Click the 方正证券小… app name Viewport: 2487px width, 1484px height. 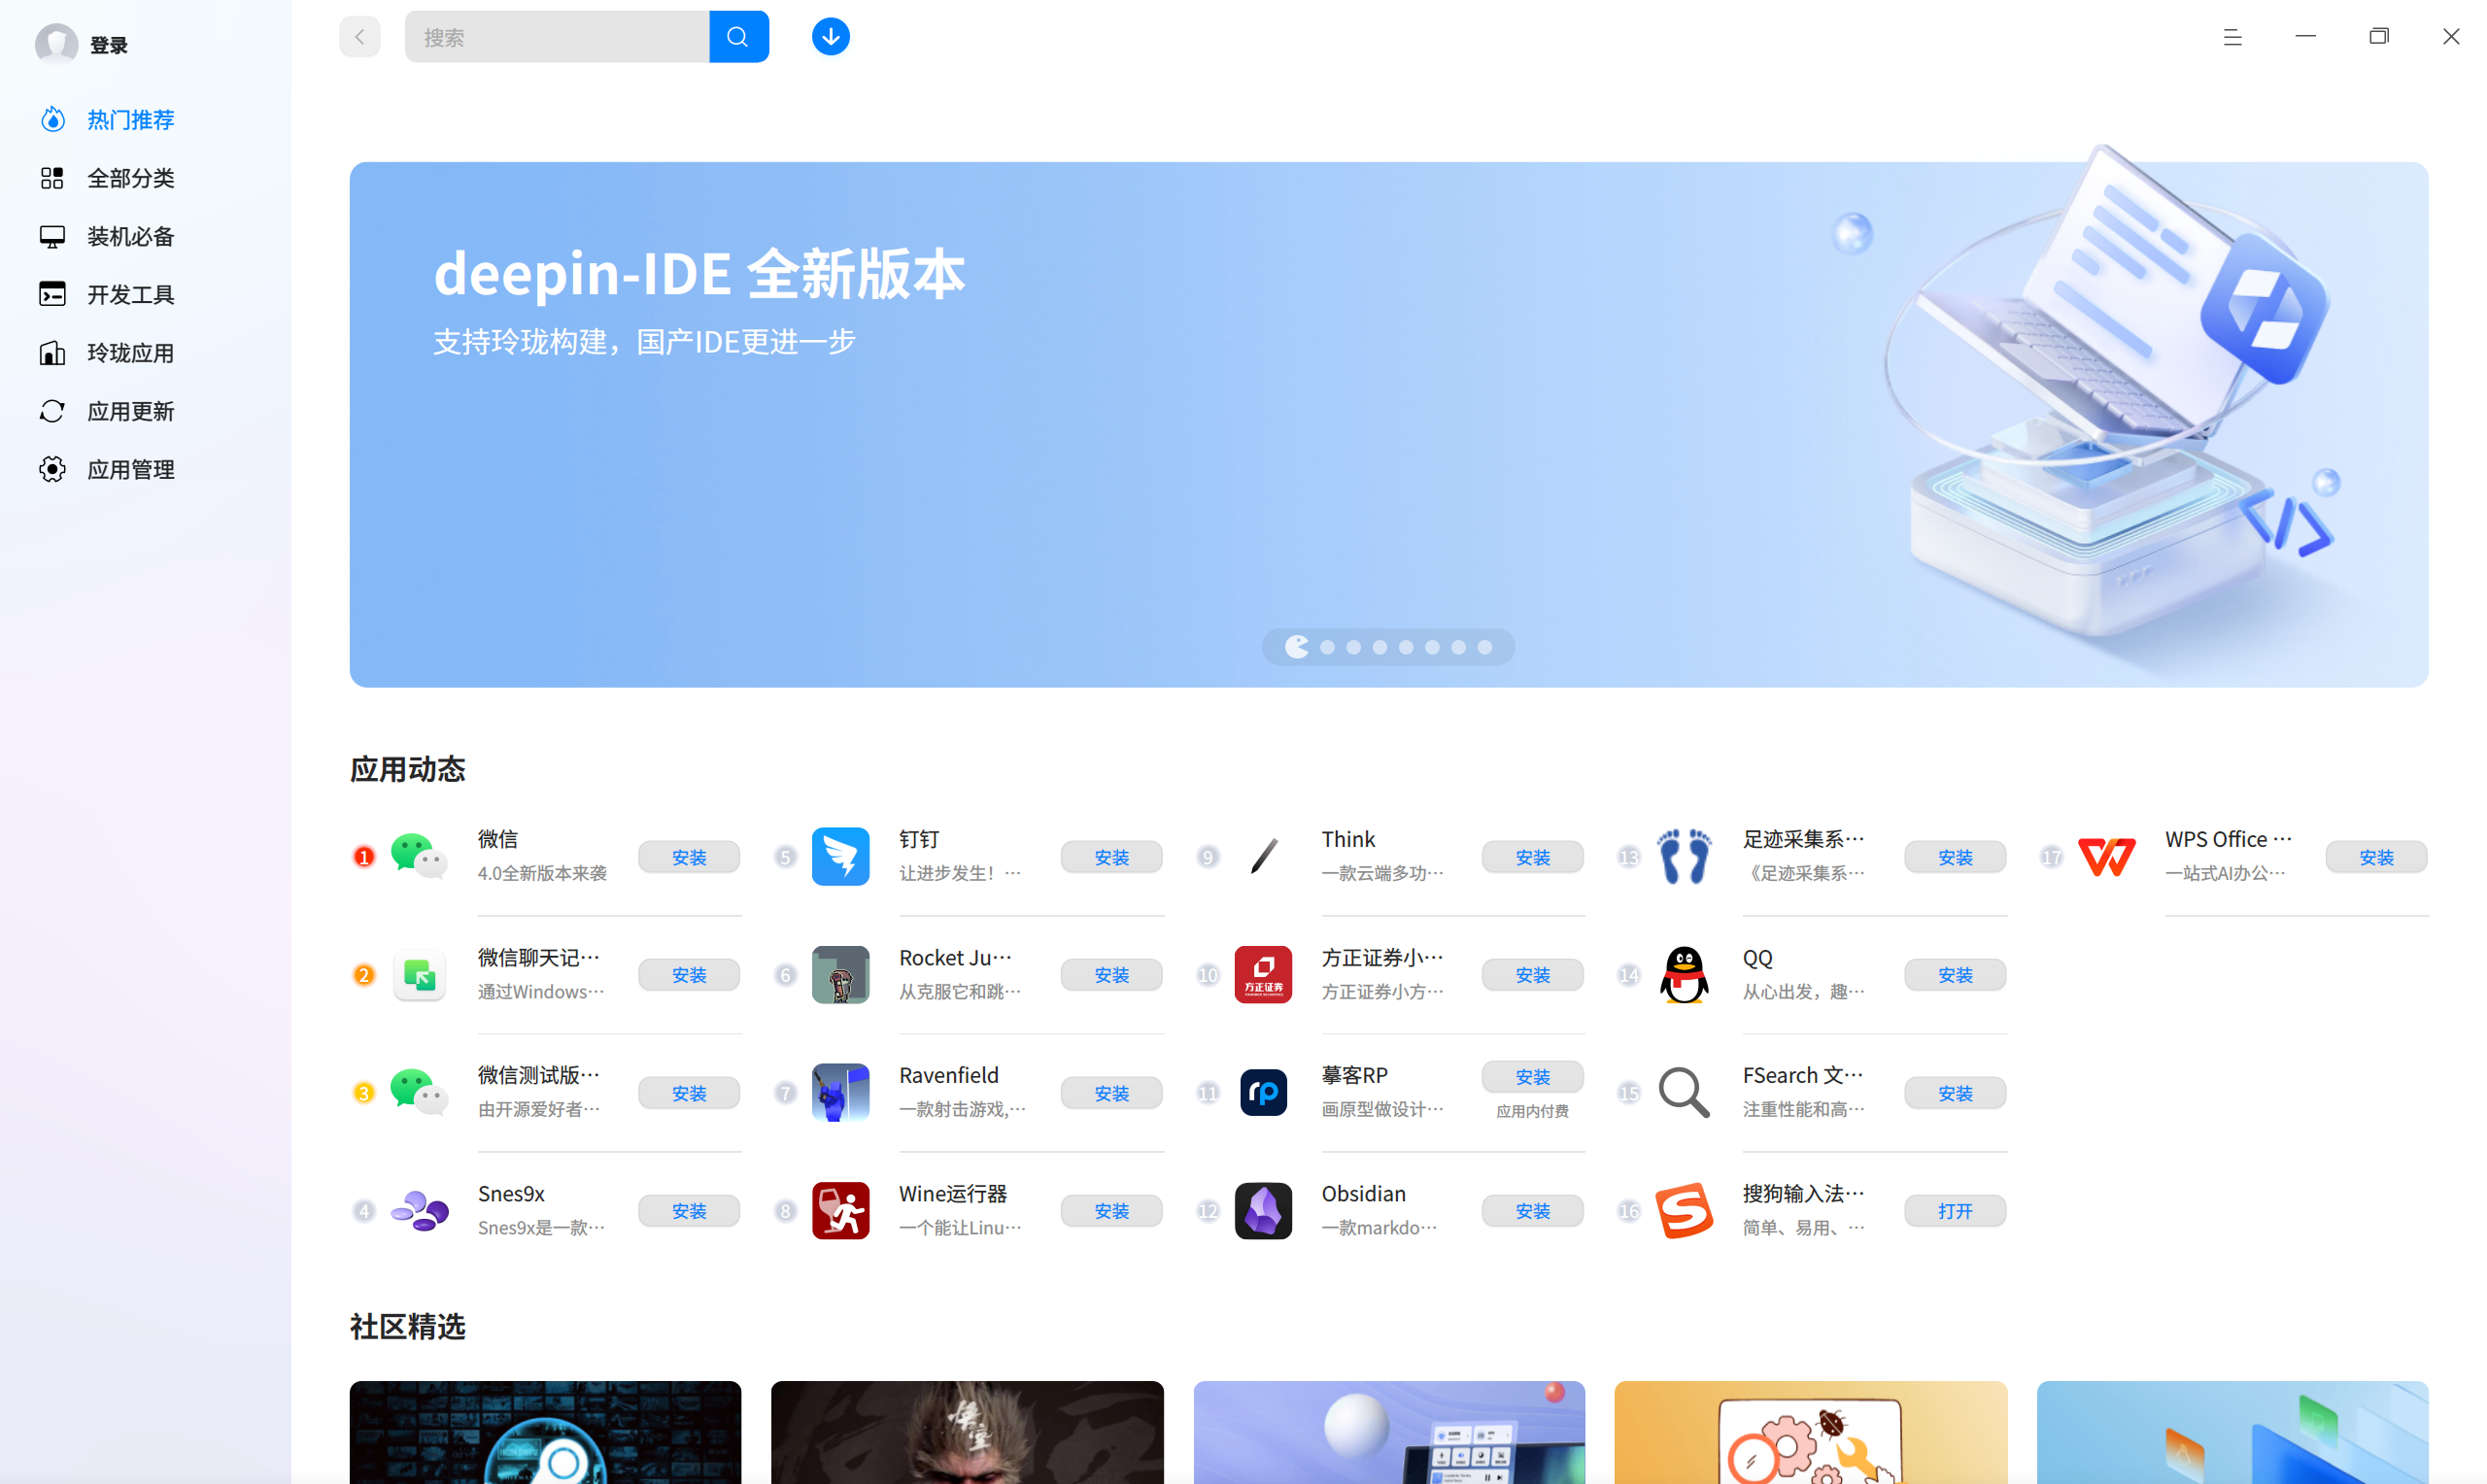point(1382,958)
